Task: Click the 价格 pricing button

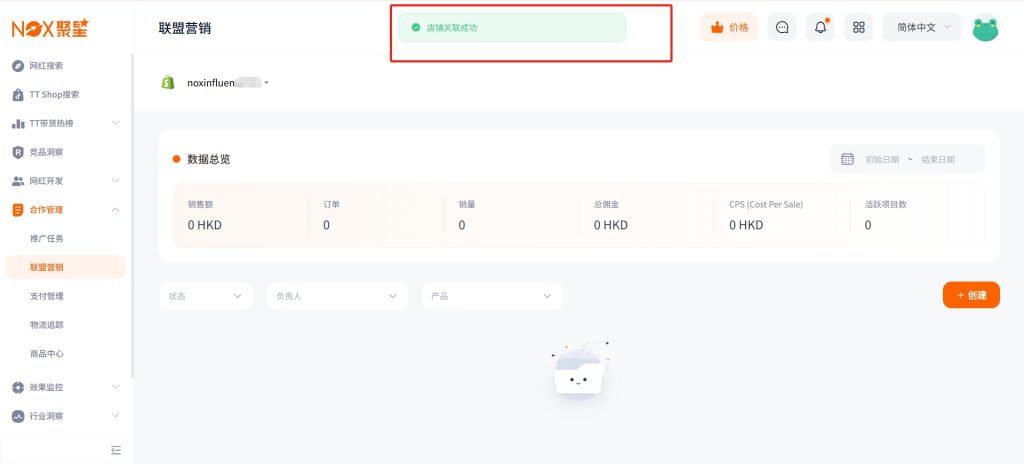Action: (729, 28)
